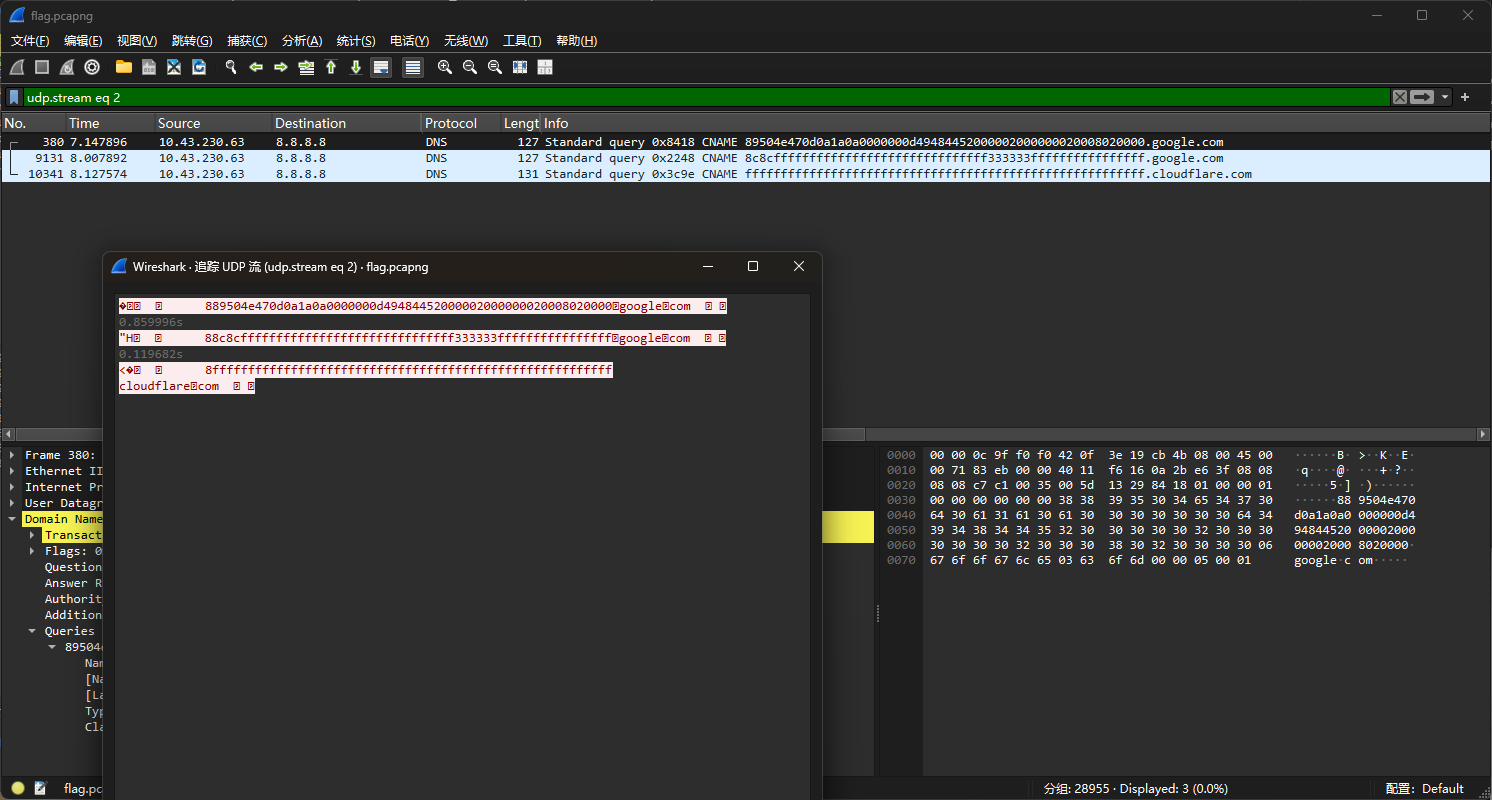Sort by Destination column header
The image size is (1492, 800).
tap(347, 123)
